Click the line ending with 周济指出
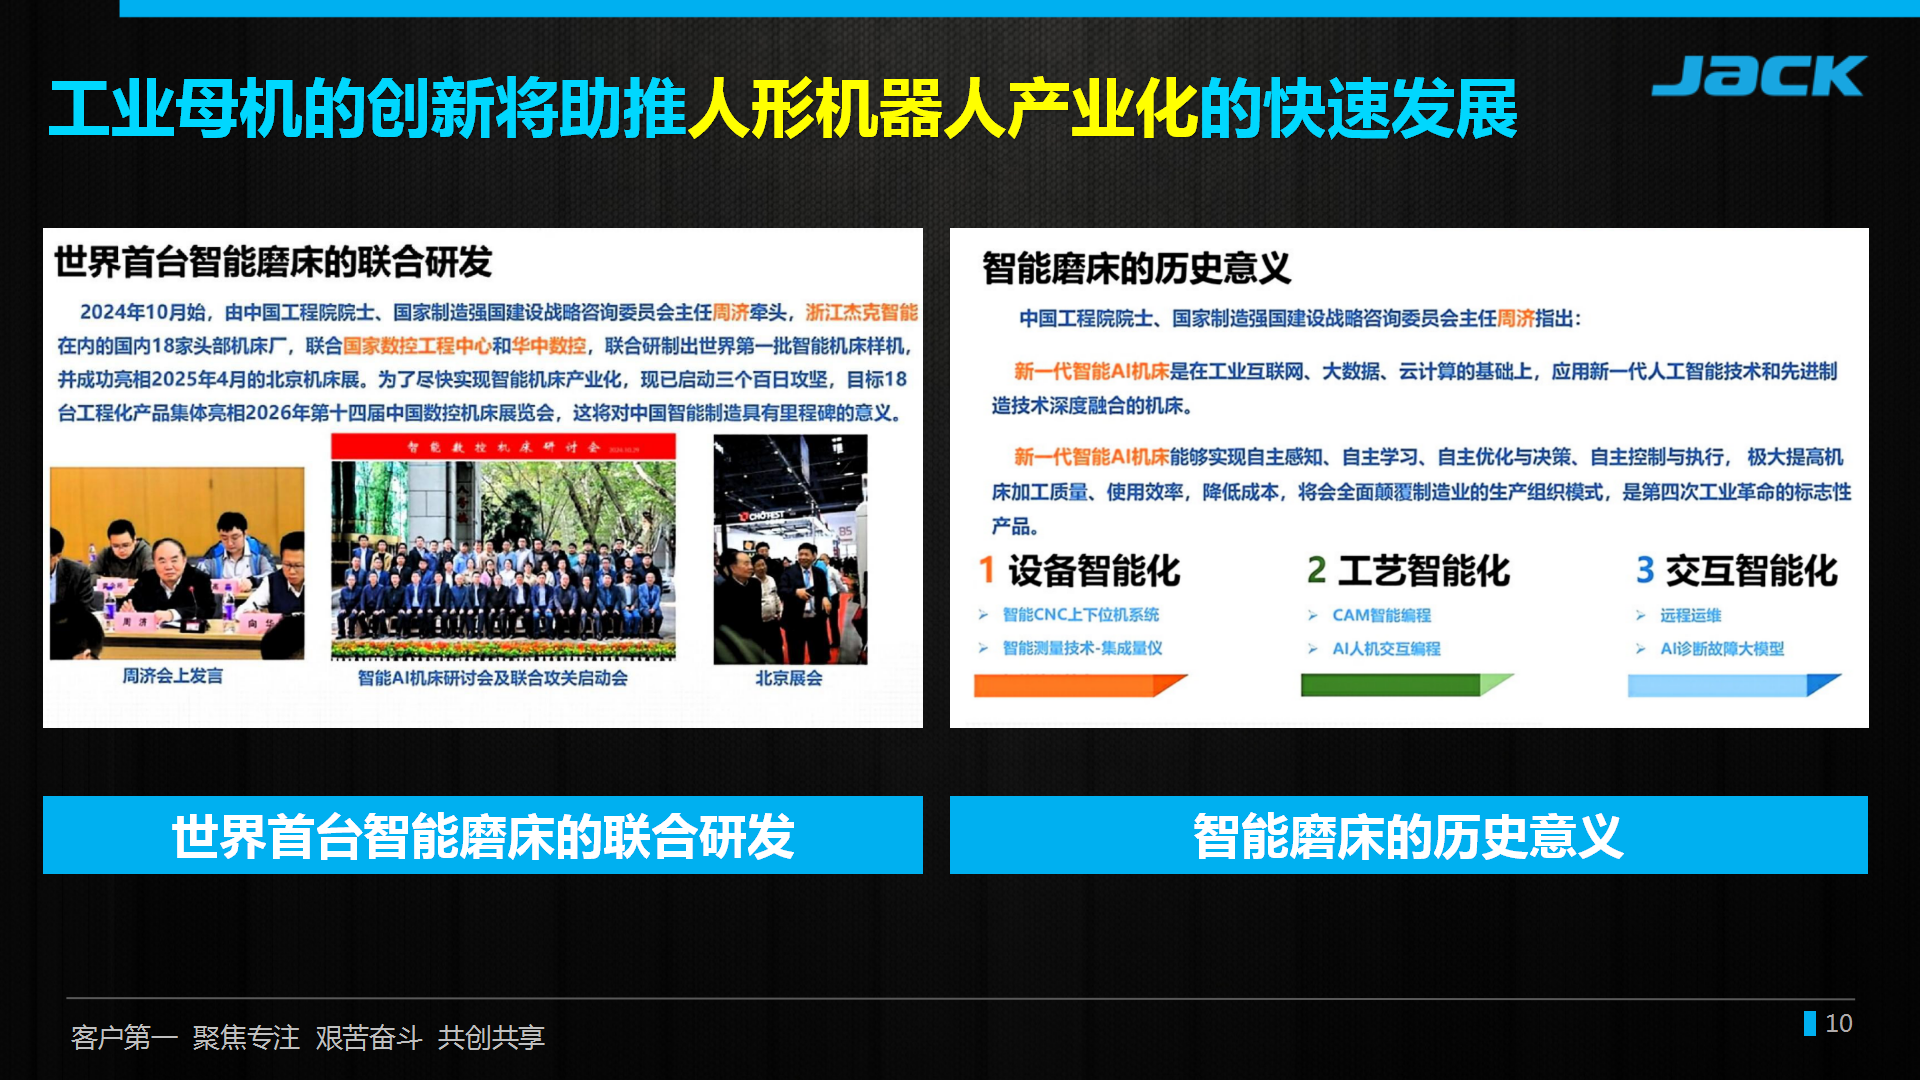 click(1300, 318)
